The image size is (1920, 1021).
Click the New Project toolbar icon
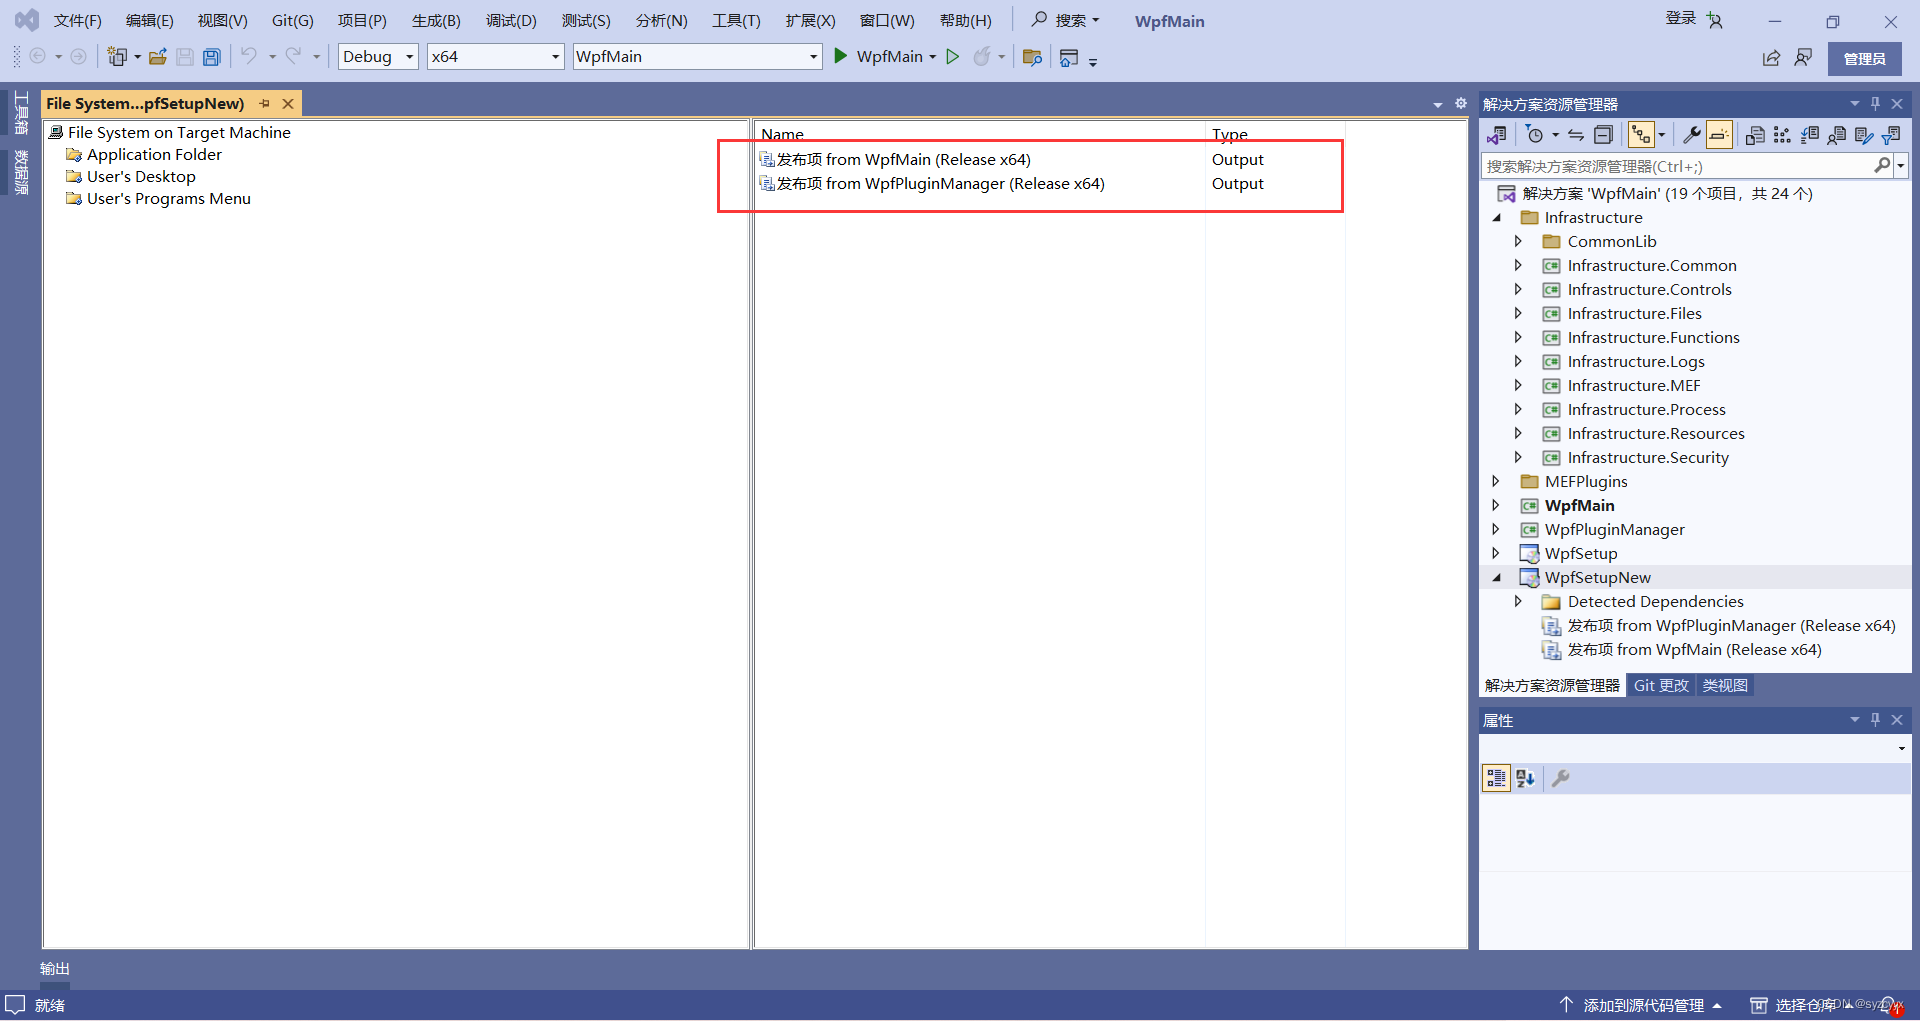(117, 57)
